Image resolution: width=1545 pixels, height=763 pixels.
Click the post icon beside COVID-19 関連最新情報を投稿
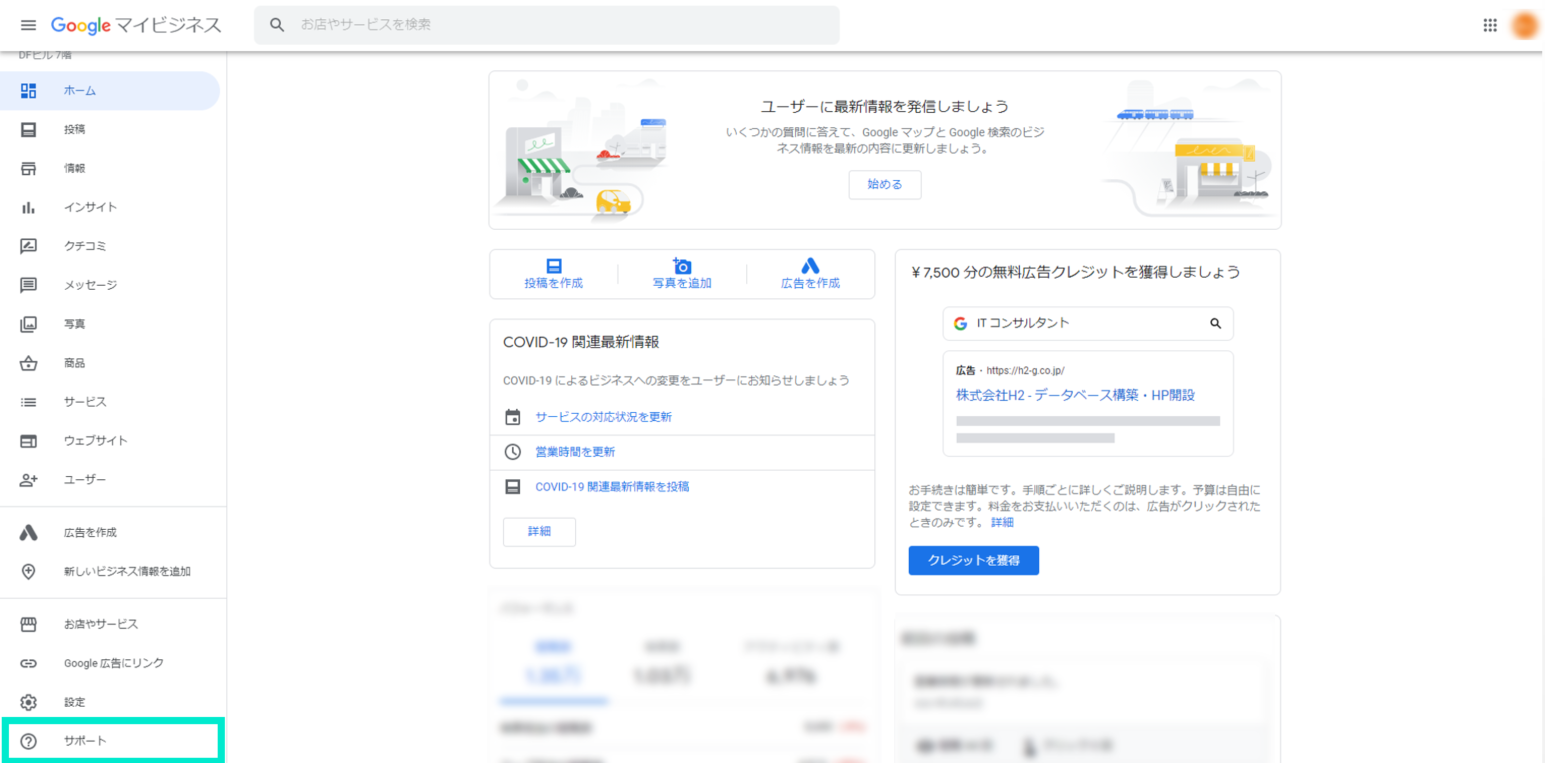point(513,487)
